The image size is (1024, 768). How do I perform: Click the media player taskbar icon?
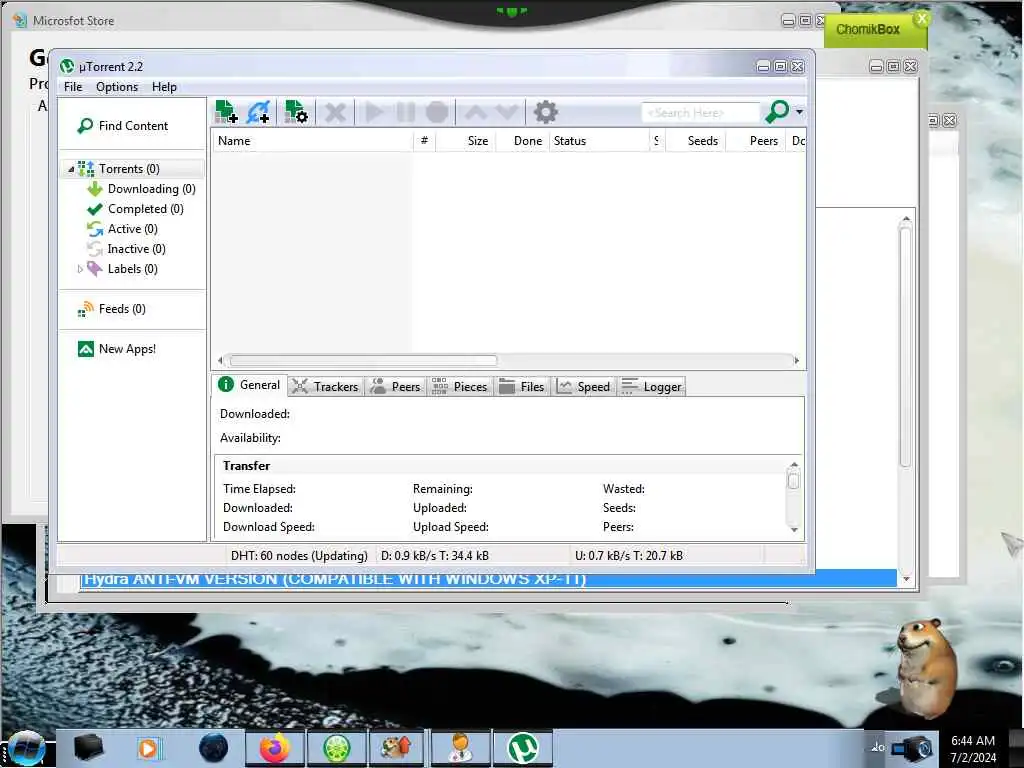click(148, 748)
